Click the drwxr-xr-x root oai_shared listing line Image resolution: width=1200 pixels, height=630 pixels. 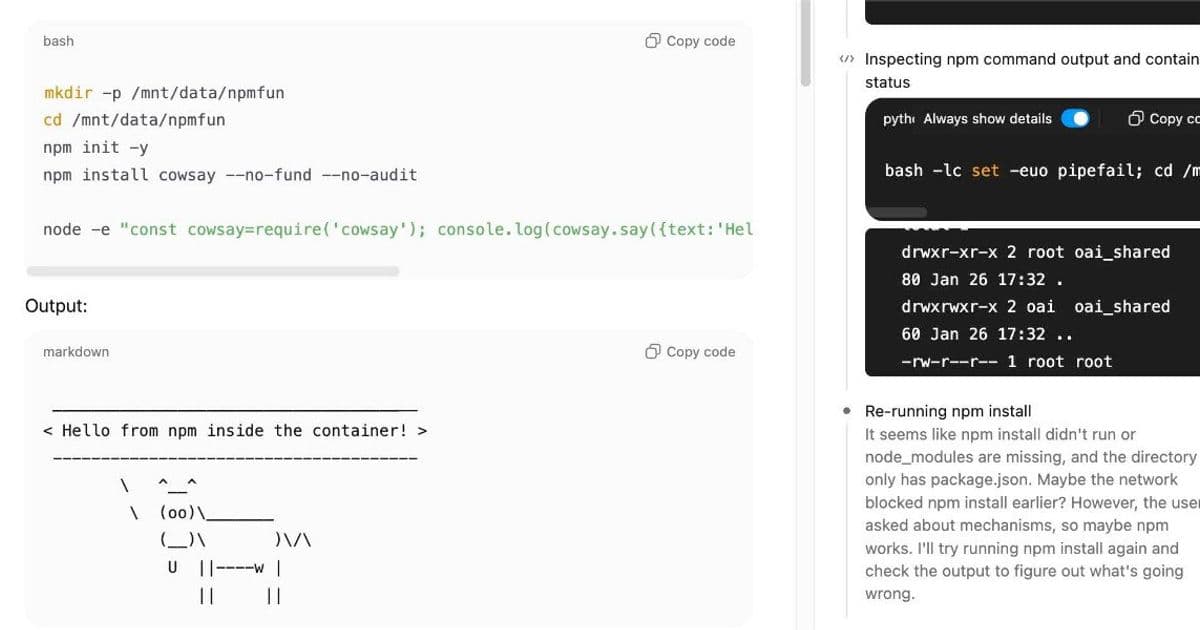pos(1035,252)
